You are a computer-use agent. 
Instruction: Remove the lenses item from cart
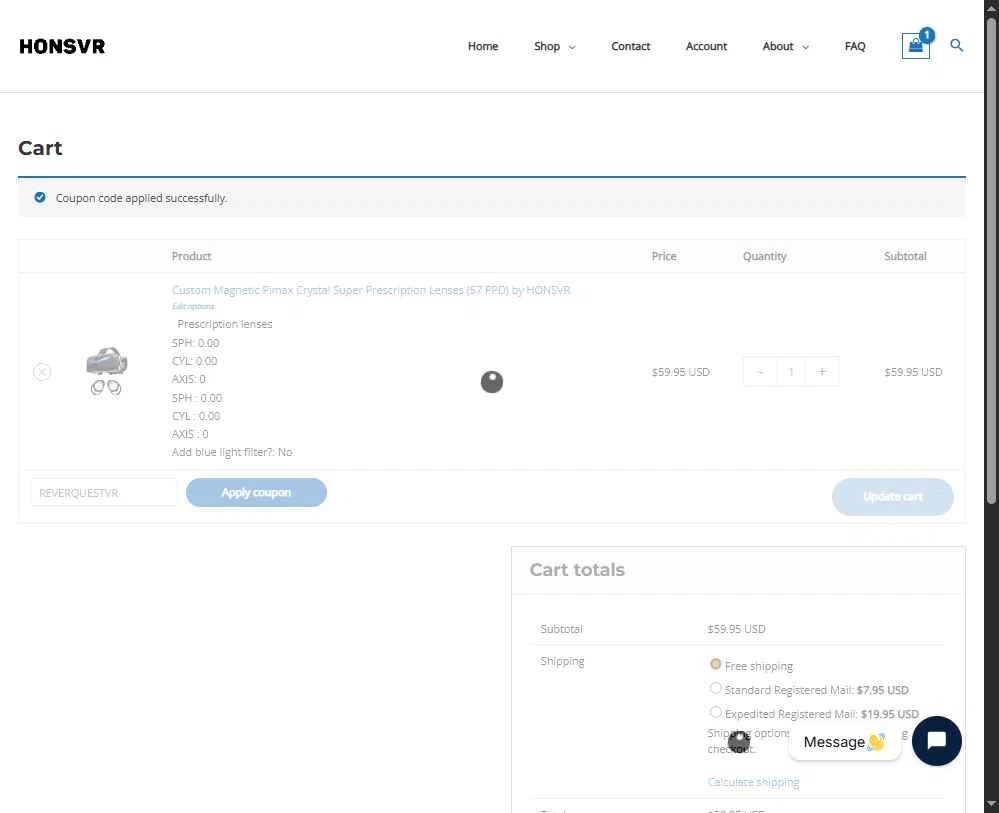[42, 371]
